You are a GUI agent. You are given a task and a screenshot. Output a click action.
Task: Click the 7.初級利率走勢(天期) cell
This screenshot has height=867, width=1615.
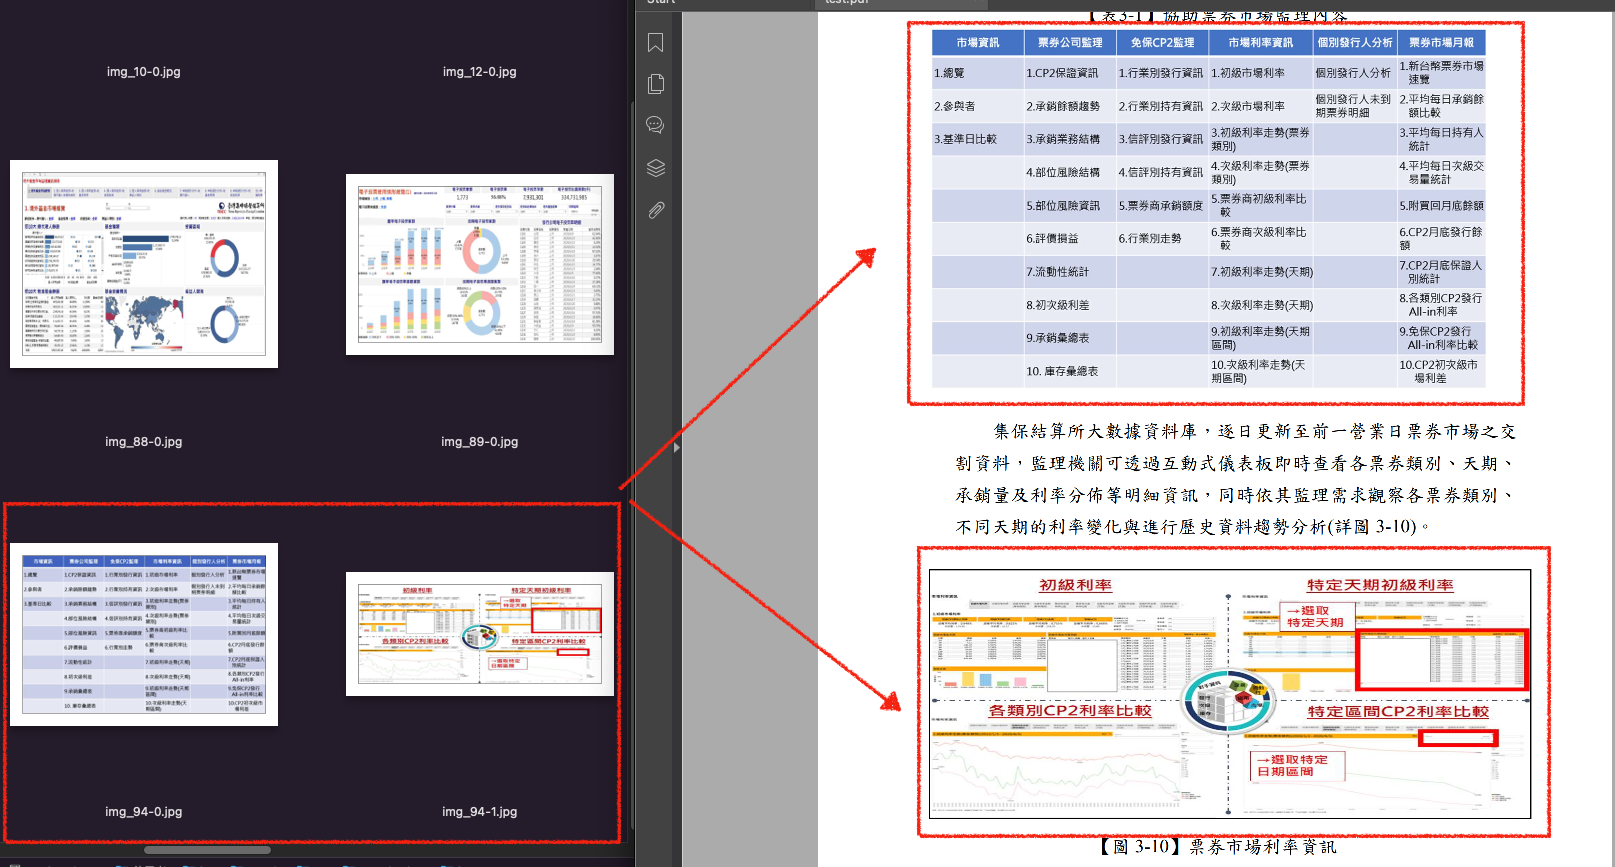point(1262,271)
